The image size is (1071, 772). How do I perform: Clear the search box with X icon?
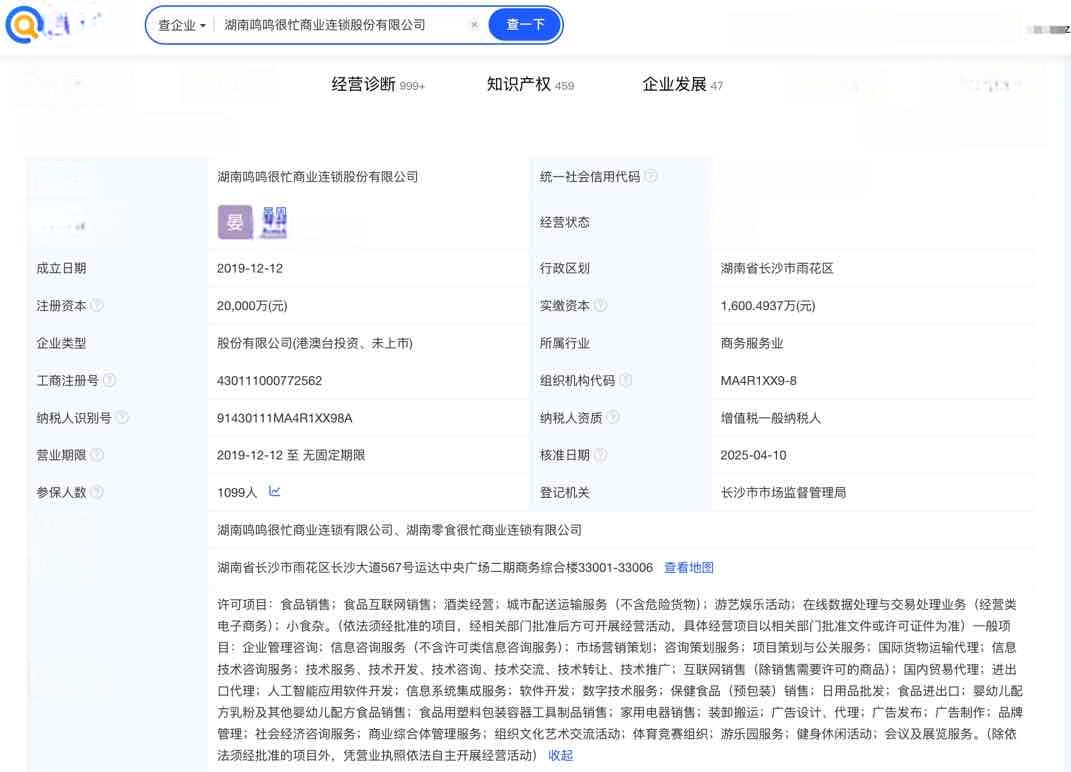(x=474, y=25)
